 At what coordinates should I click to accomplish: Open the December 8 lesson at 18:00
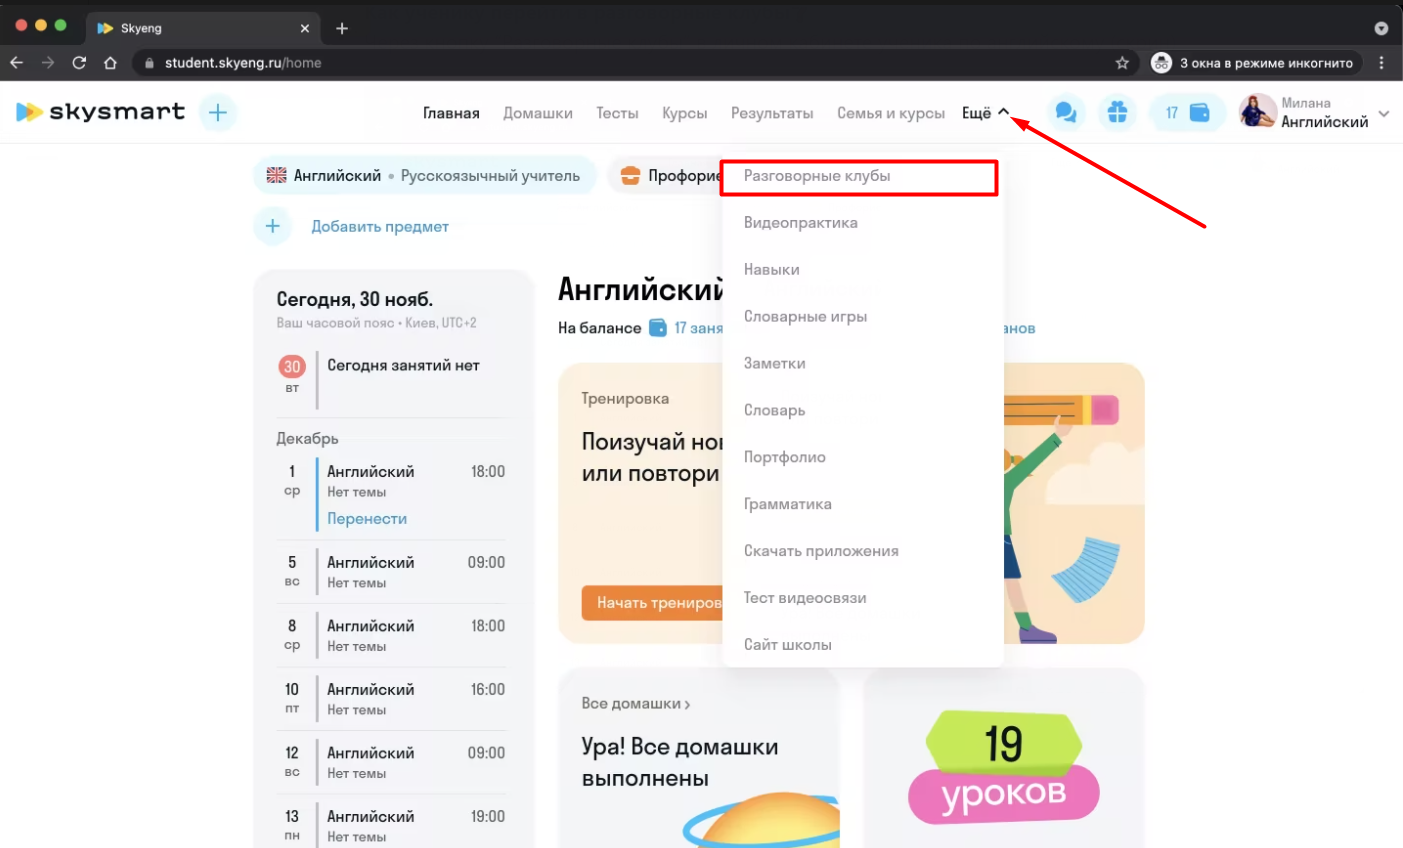[x=391, y=636]
